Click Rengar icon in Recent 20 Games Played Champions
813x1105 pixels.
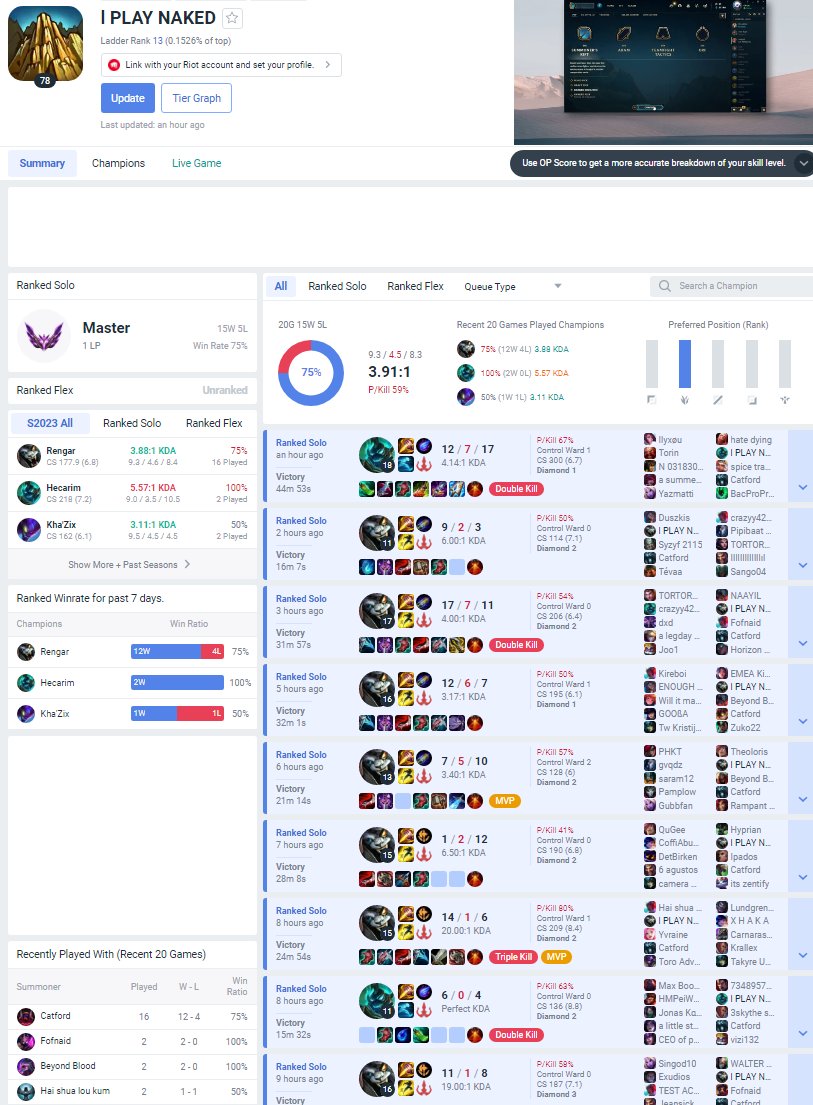point(466,349)
